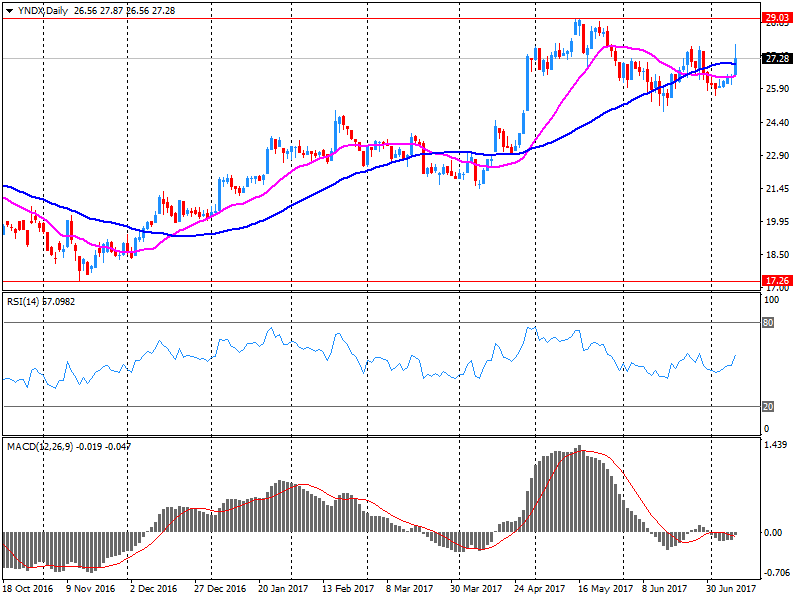Select the OHLC values 26.56 27.87 26.56 27.28

pyautogui.click(x=124, y=11)
